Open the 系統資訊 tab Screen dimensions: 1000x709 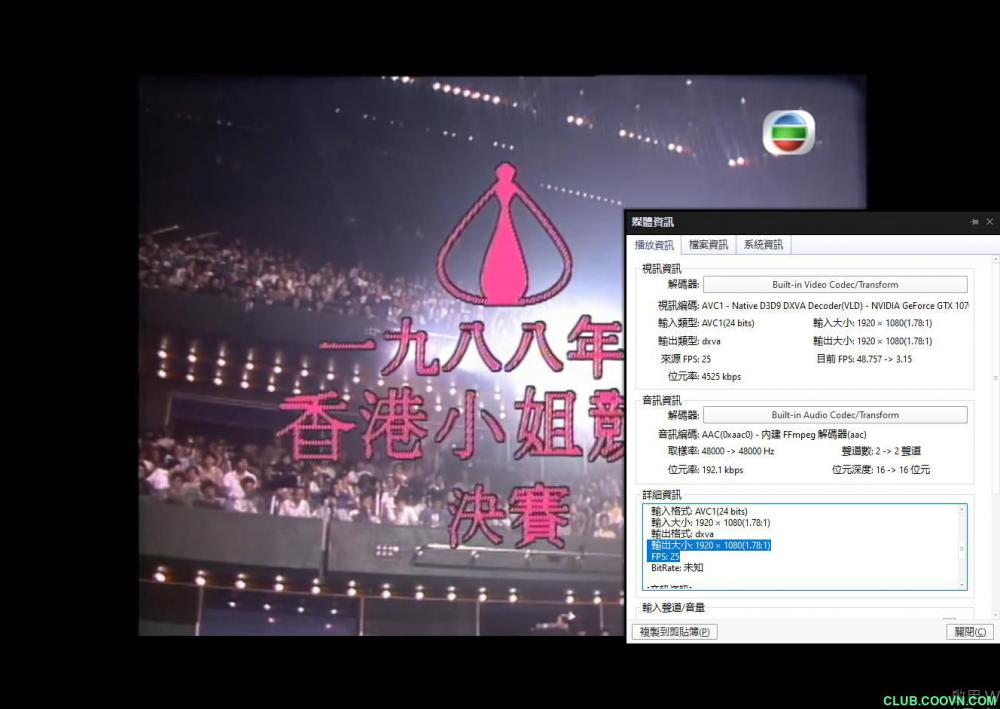coord(763,245)
